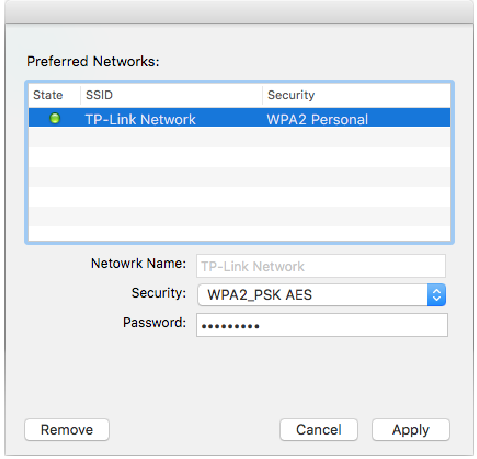Open the WPA2_PSK AES security dropdown

tap(321, 295)
